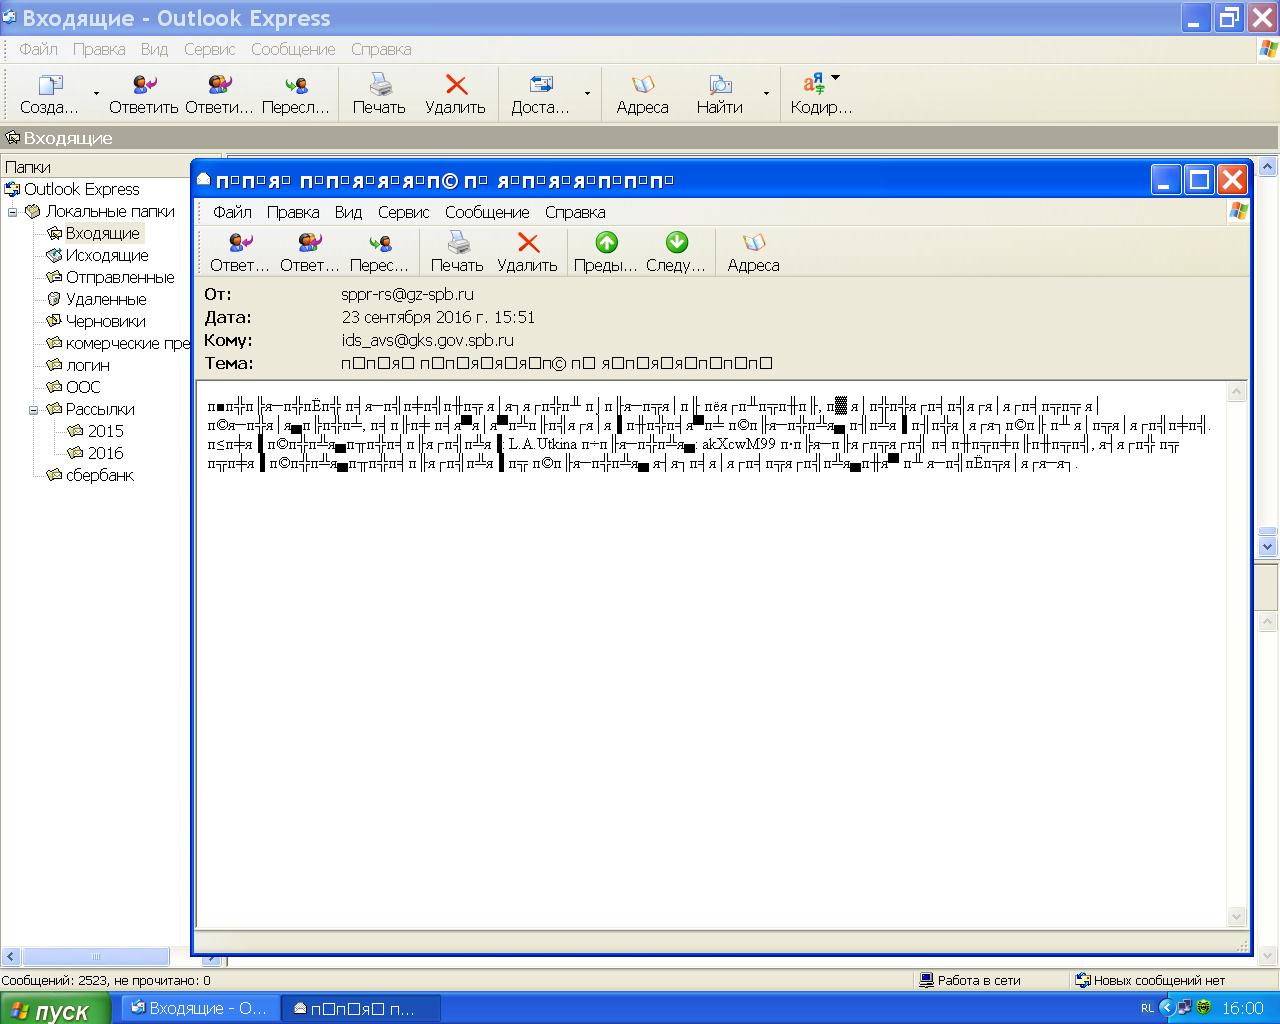Click recipient address ids_avs@gks.gov.spb.ru
1280x1024 pixels.
tap(428, 340)
